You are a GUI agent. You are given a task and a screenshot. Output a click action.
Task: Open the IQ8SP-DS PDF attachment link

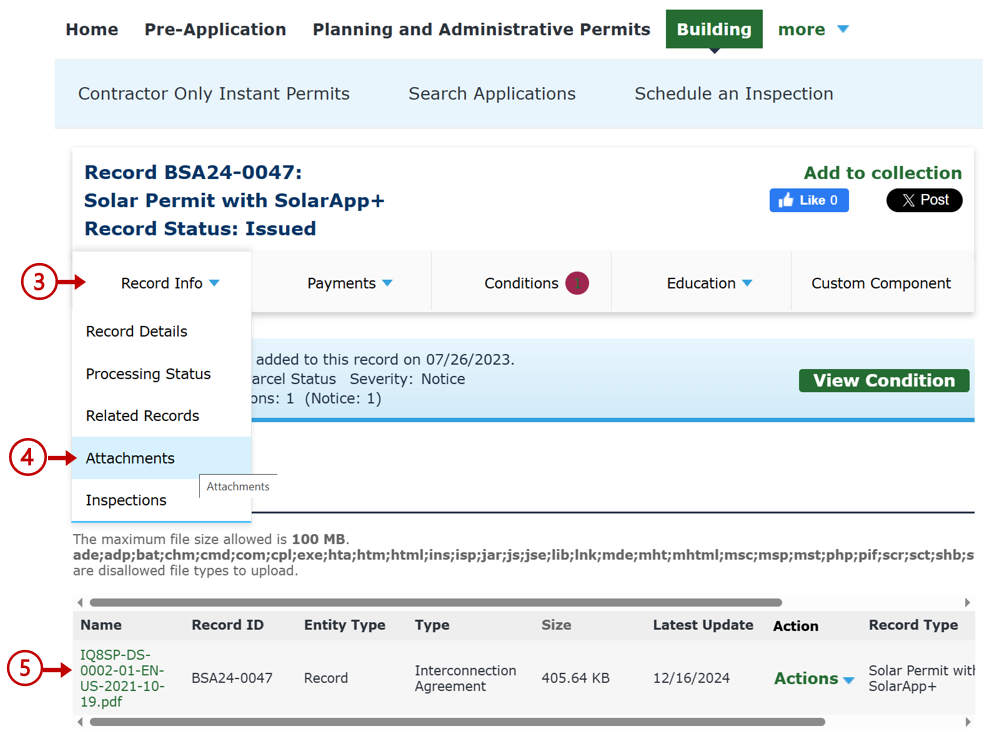122,678
